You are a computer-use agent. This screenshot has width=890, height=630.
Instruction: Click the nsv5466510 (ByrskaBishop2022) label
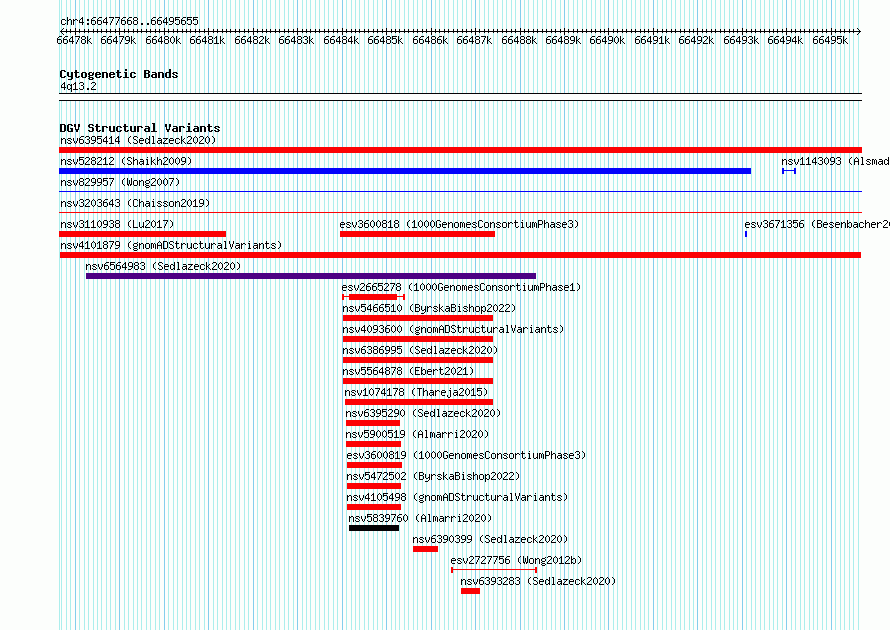pyautogui.click(x=429, y=308)
